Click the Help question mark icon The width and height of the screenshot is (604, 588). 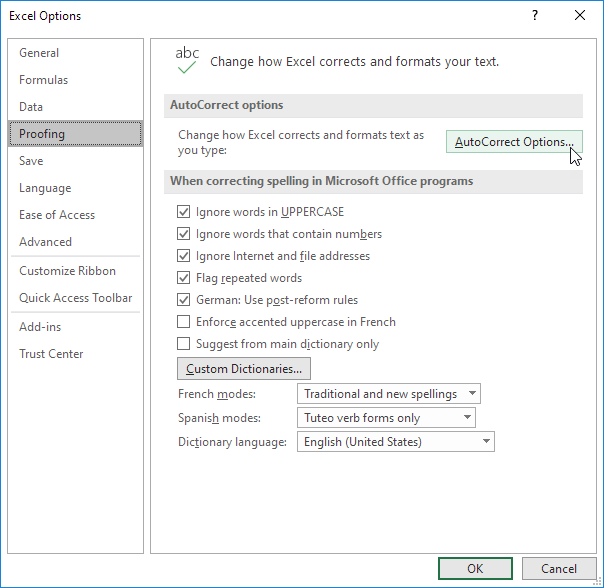point(535,15)
